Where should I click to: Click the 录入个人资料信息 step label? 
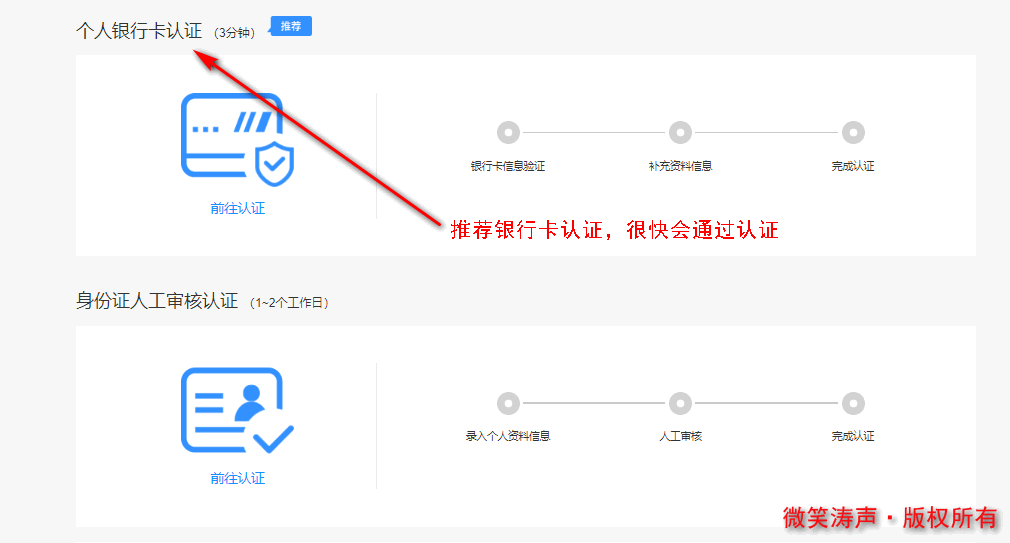508,436
